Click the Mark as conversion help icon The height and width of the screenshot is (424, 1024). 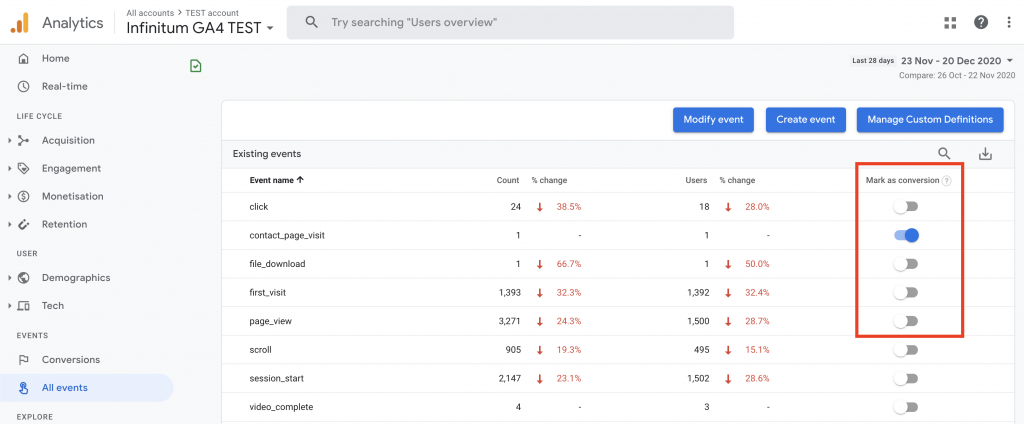click(x=946, y=181)
